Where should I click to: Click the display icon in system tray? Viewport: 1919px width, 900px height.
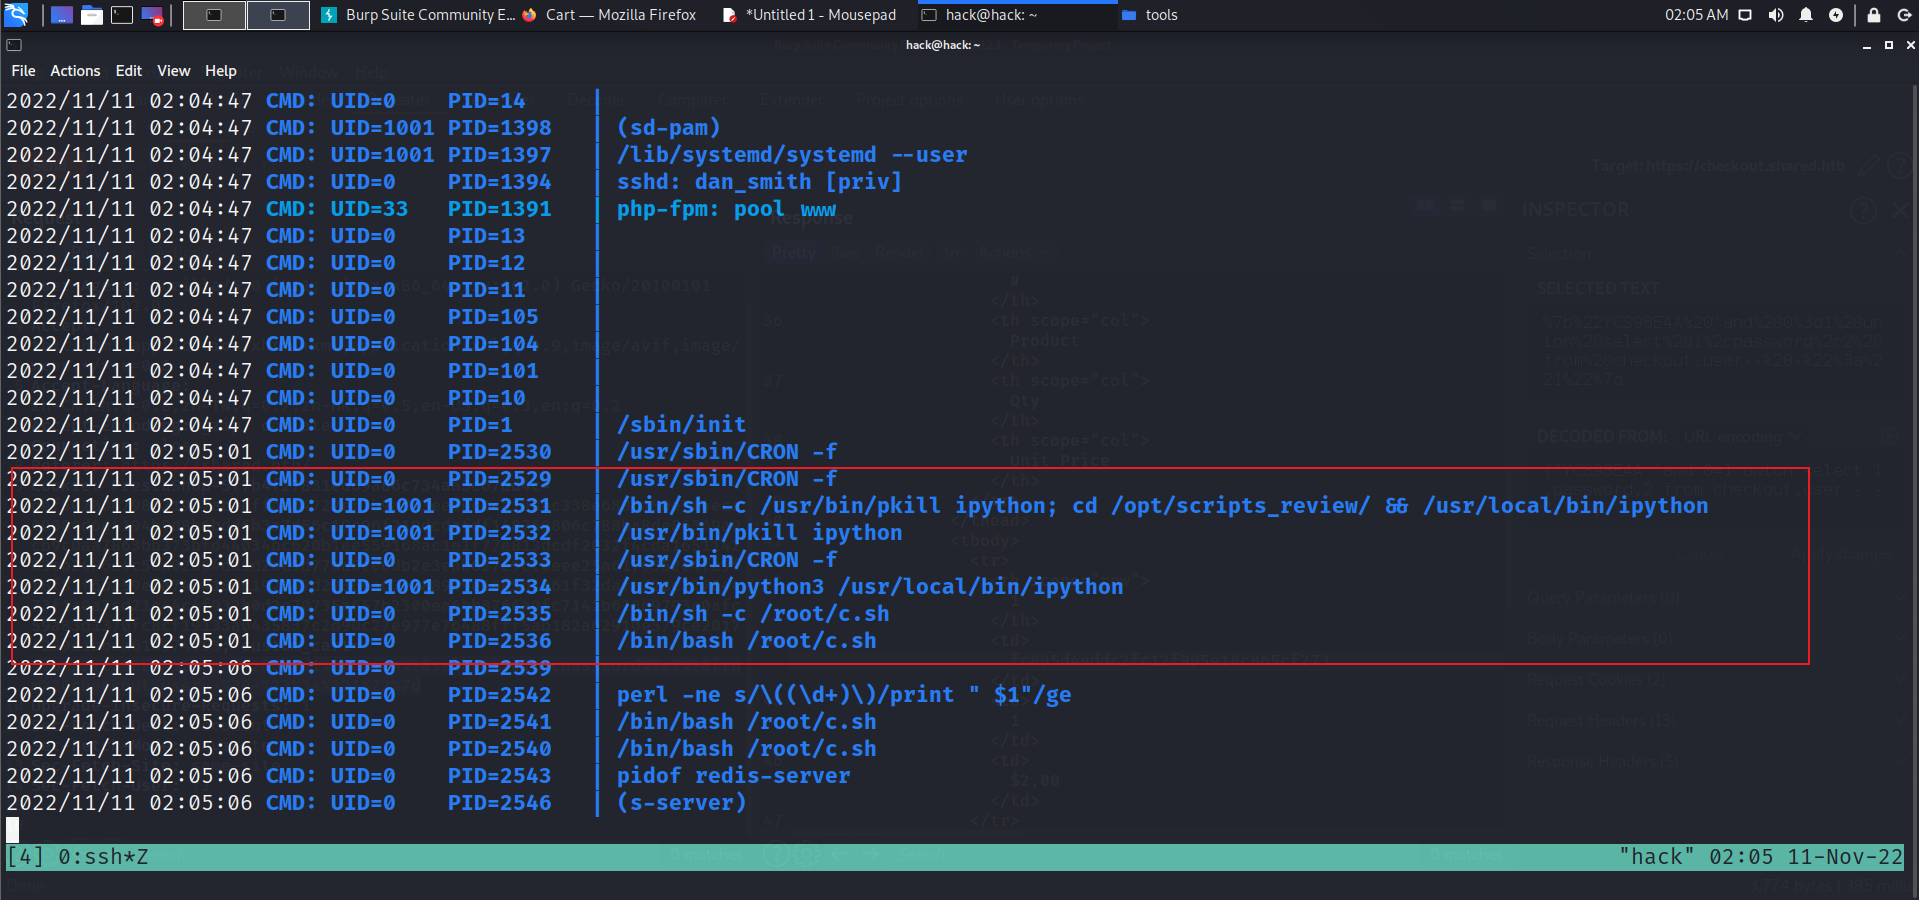(1745, 15)
